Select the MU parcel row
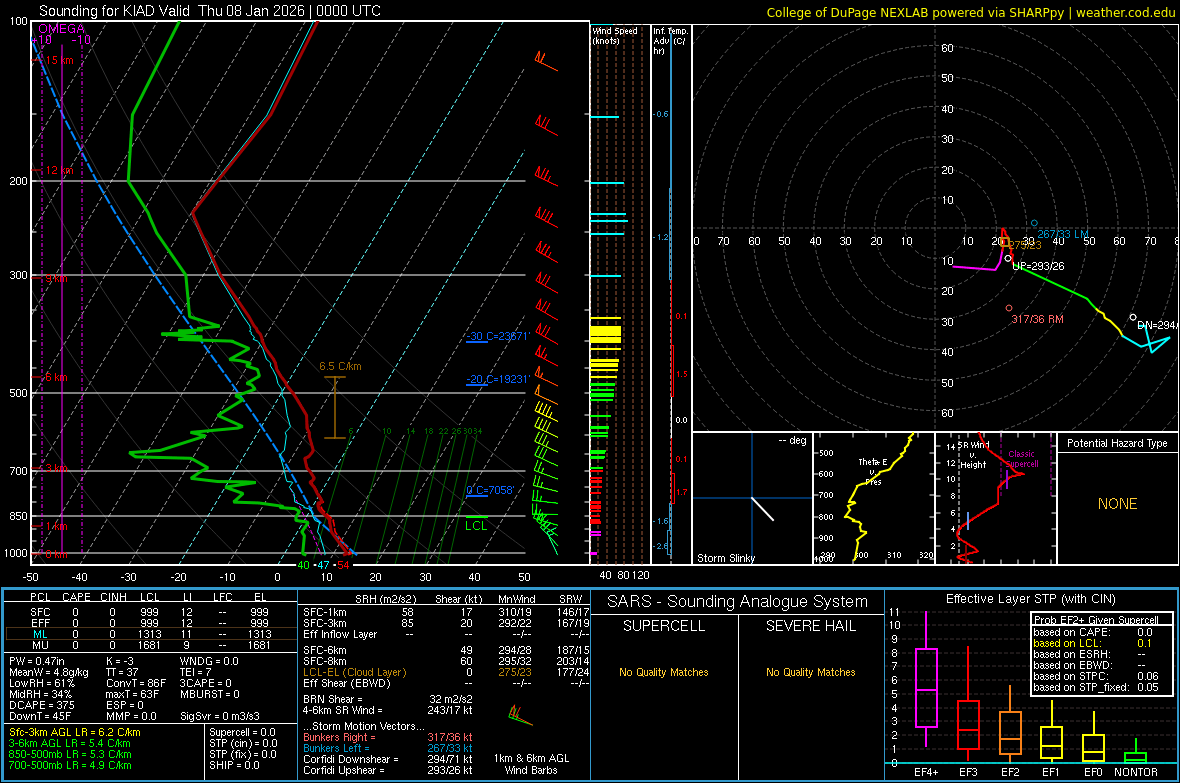 151,645
